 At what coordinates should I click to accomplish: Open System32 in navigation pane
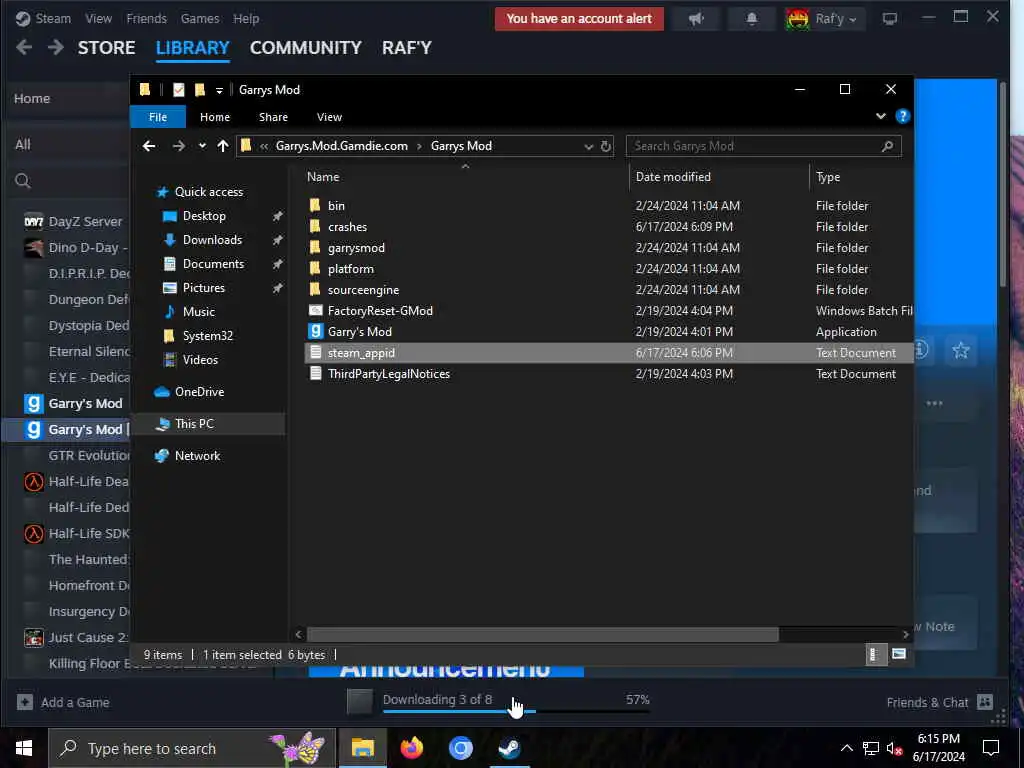click(x=207, y=336)
